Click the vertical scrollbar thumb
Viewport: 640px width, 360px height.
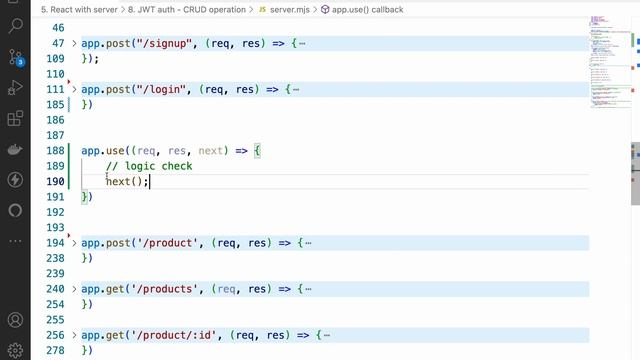pyautogui.click(x=636, y=173)
